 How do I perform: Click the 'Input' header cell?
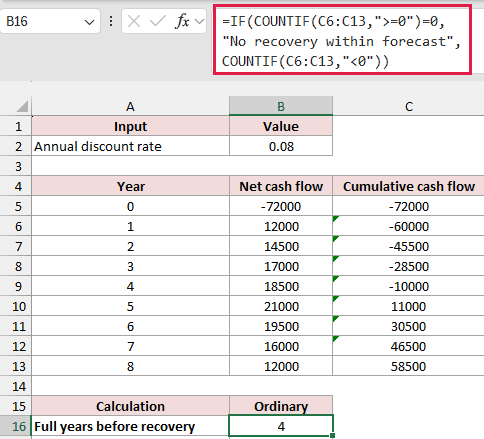(x=130, y=126)
